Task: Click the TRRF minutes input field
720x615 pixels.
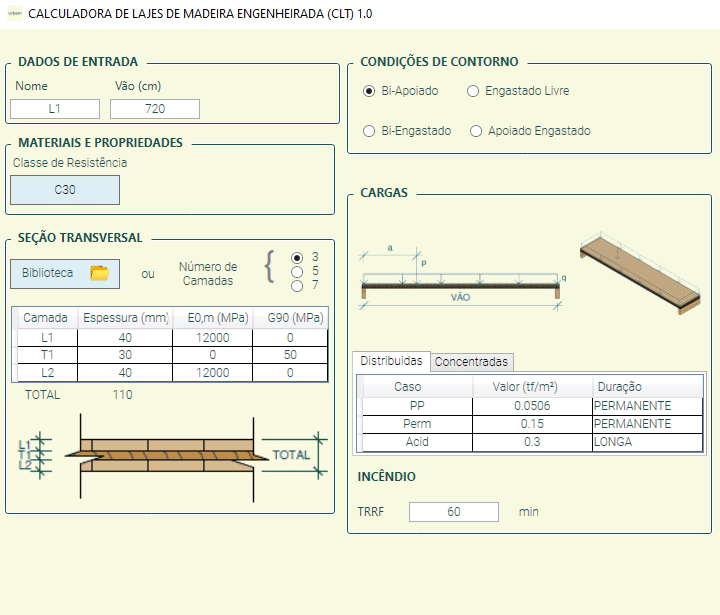Action: (453, 512)
